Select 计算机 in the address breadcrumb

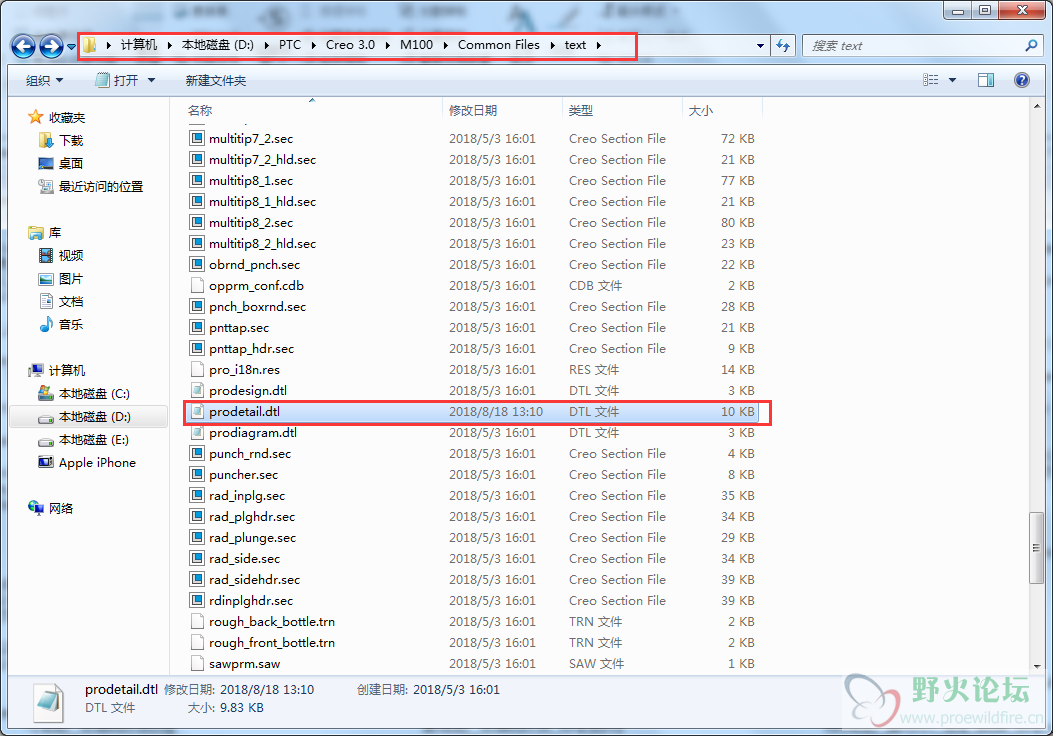point(139,45)
